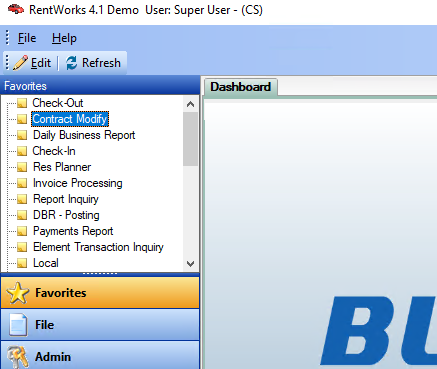Screen dimensions: 437x369
Task: Open Res Planner favorite
Action: (62, 167)
